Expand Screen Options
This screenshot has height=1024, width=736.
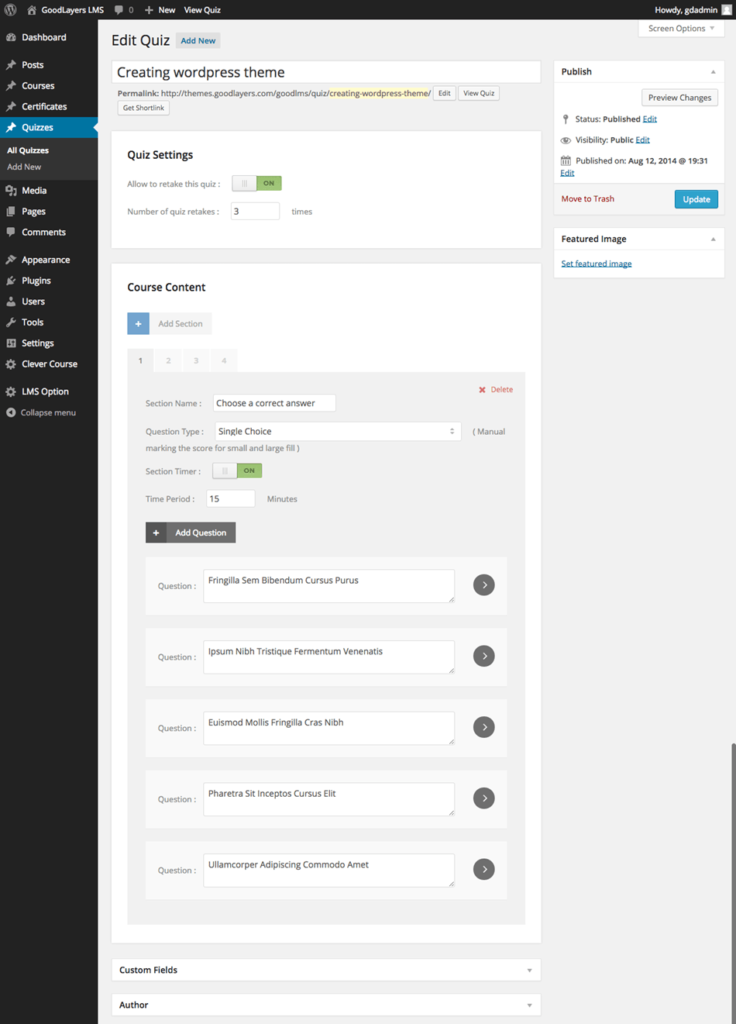click(x=681, y=28)
